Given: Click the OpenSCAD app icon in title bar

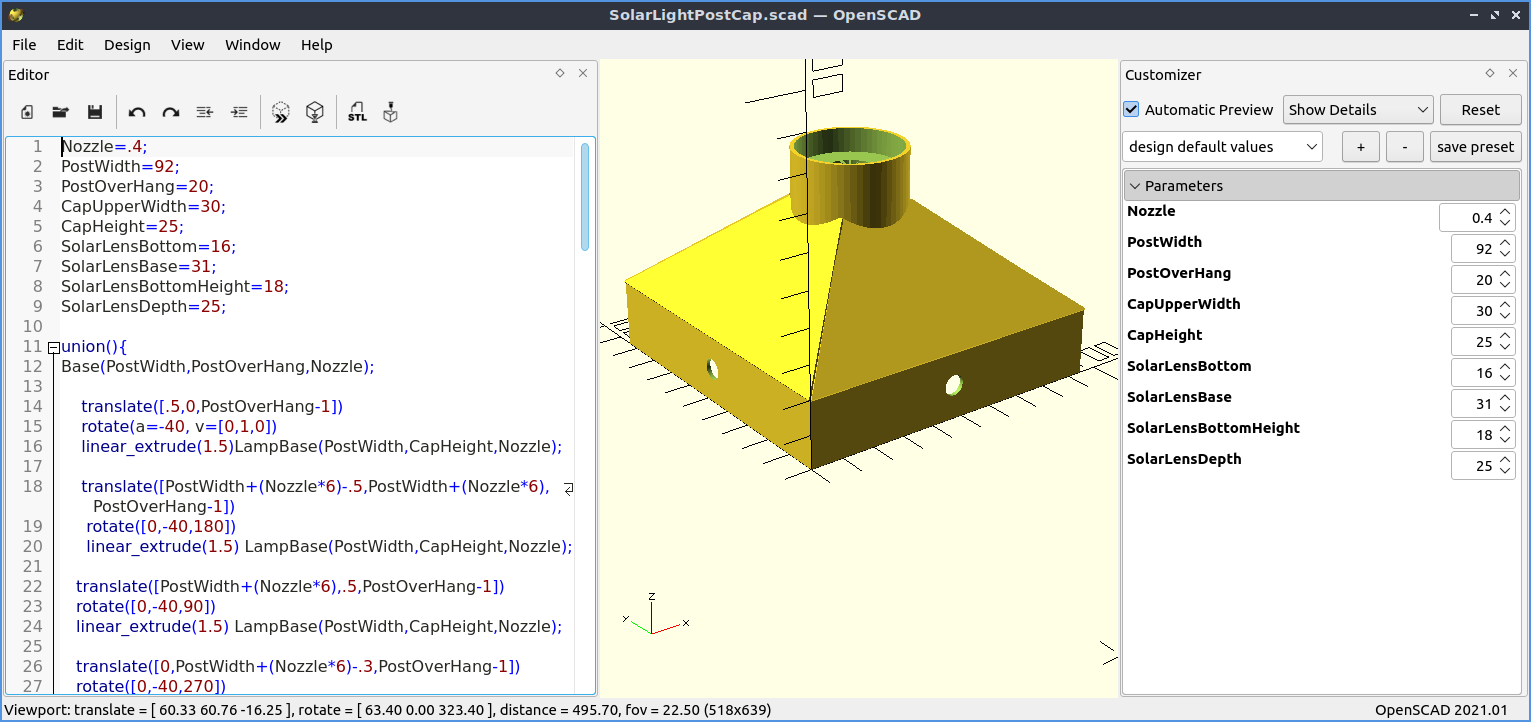Looking at the screenshot, I should point(16,15).
